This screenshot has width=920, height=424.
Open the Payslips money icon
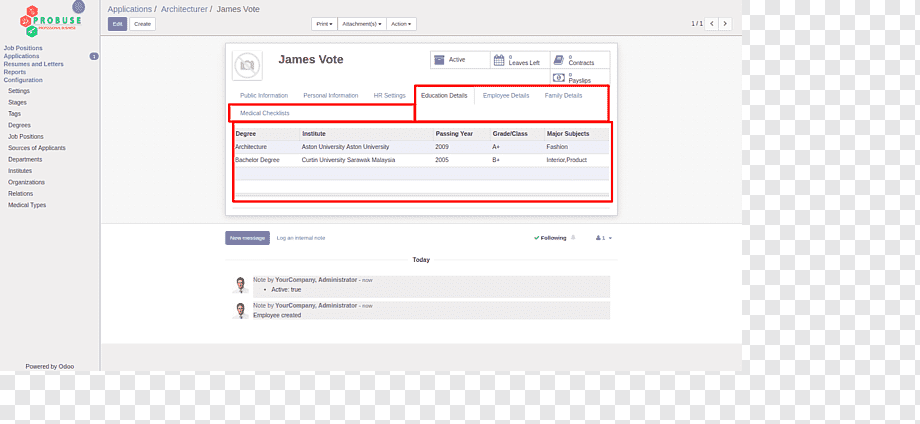pos(559,77)
